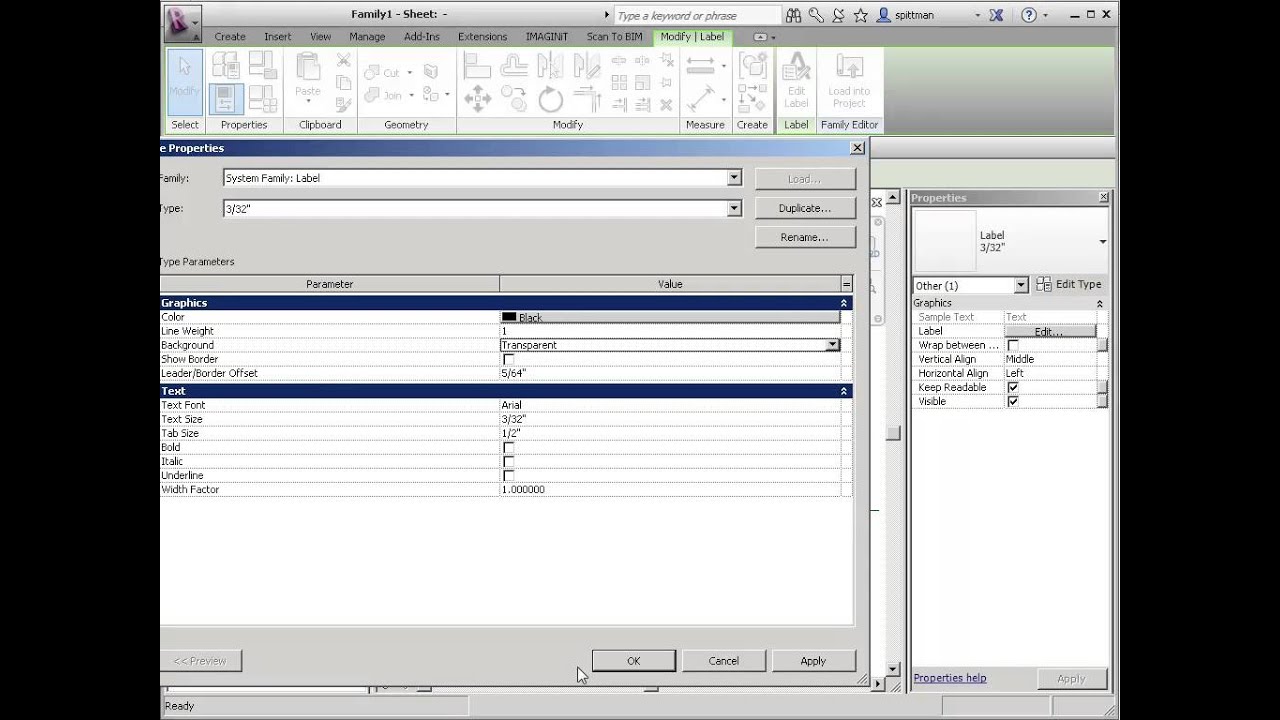Screen dimensions: 1280x720
Task: Click the Text Font value field showing Arial
Action: click(600, 405)
